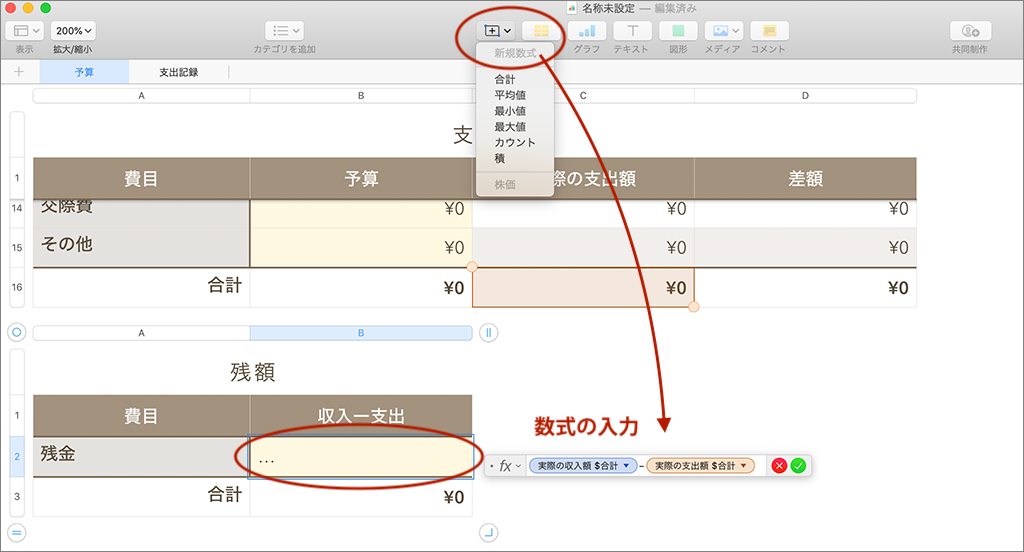This screenshot has height=552, width=1024.
Task: Click the 合計 label cell in row 16
Action: click(141, 287)
